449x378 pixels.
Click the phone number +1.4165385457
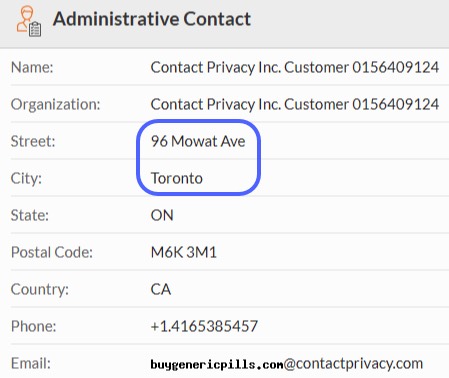pos(204,326)
